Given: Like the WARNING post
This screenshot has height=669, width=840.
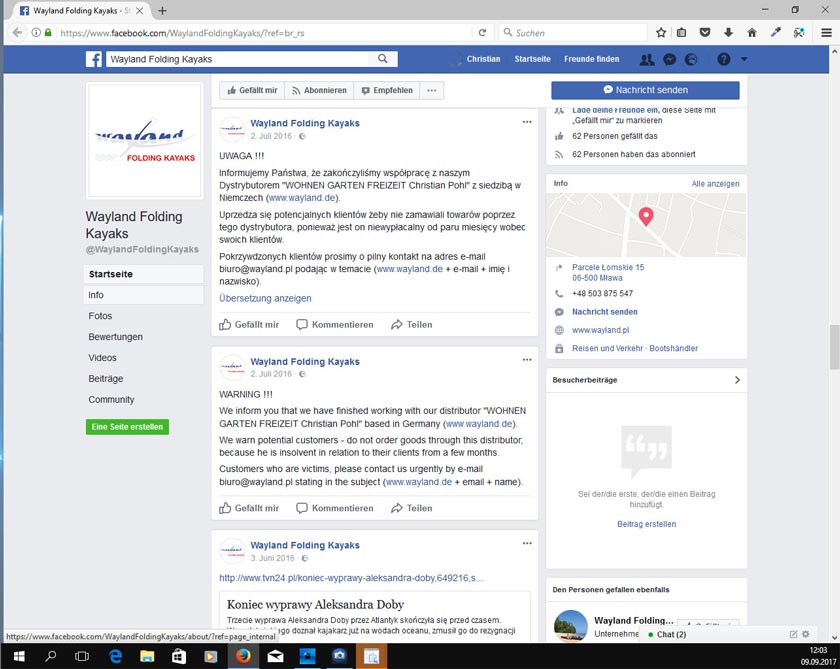Looking at the screenshot, I should tap(249, 508).
